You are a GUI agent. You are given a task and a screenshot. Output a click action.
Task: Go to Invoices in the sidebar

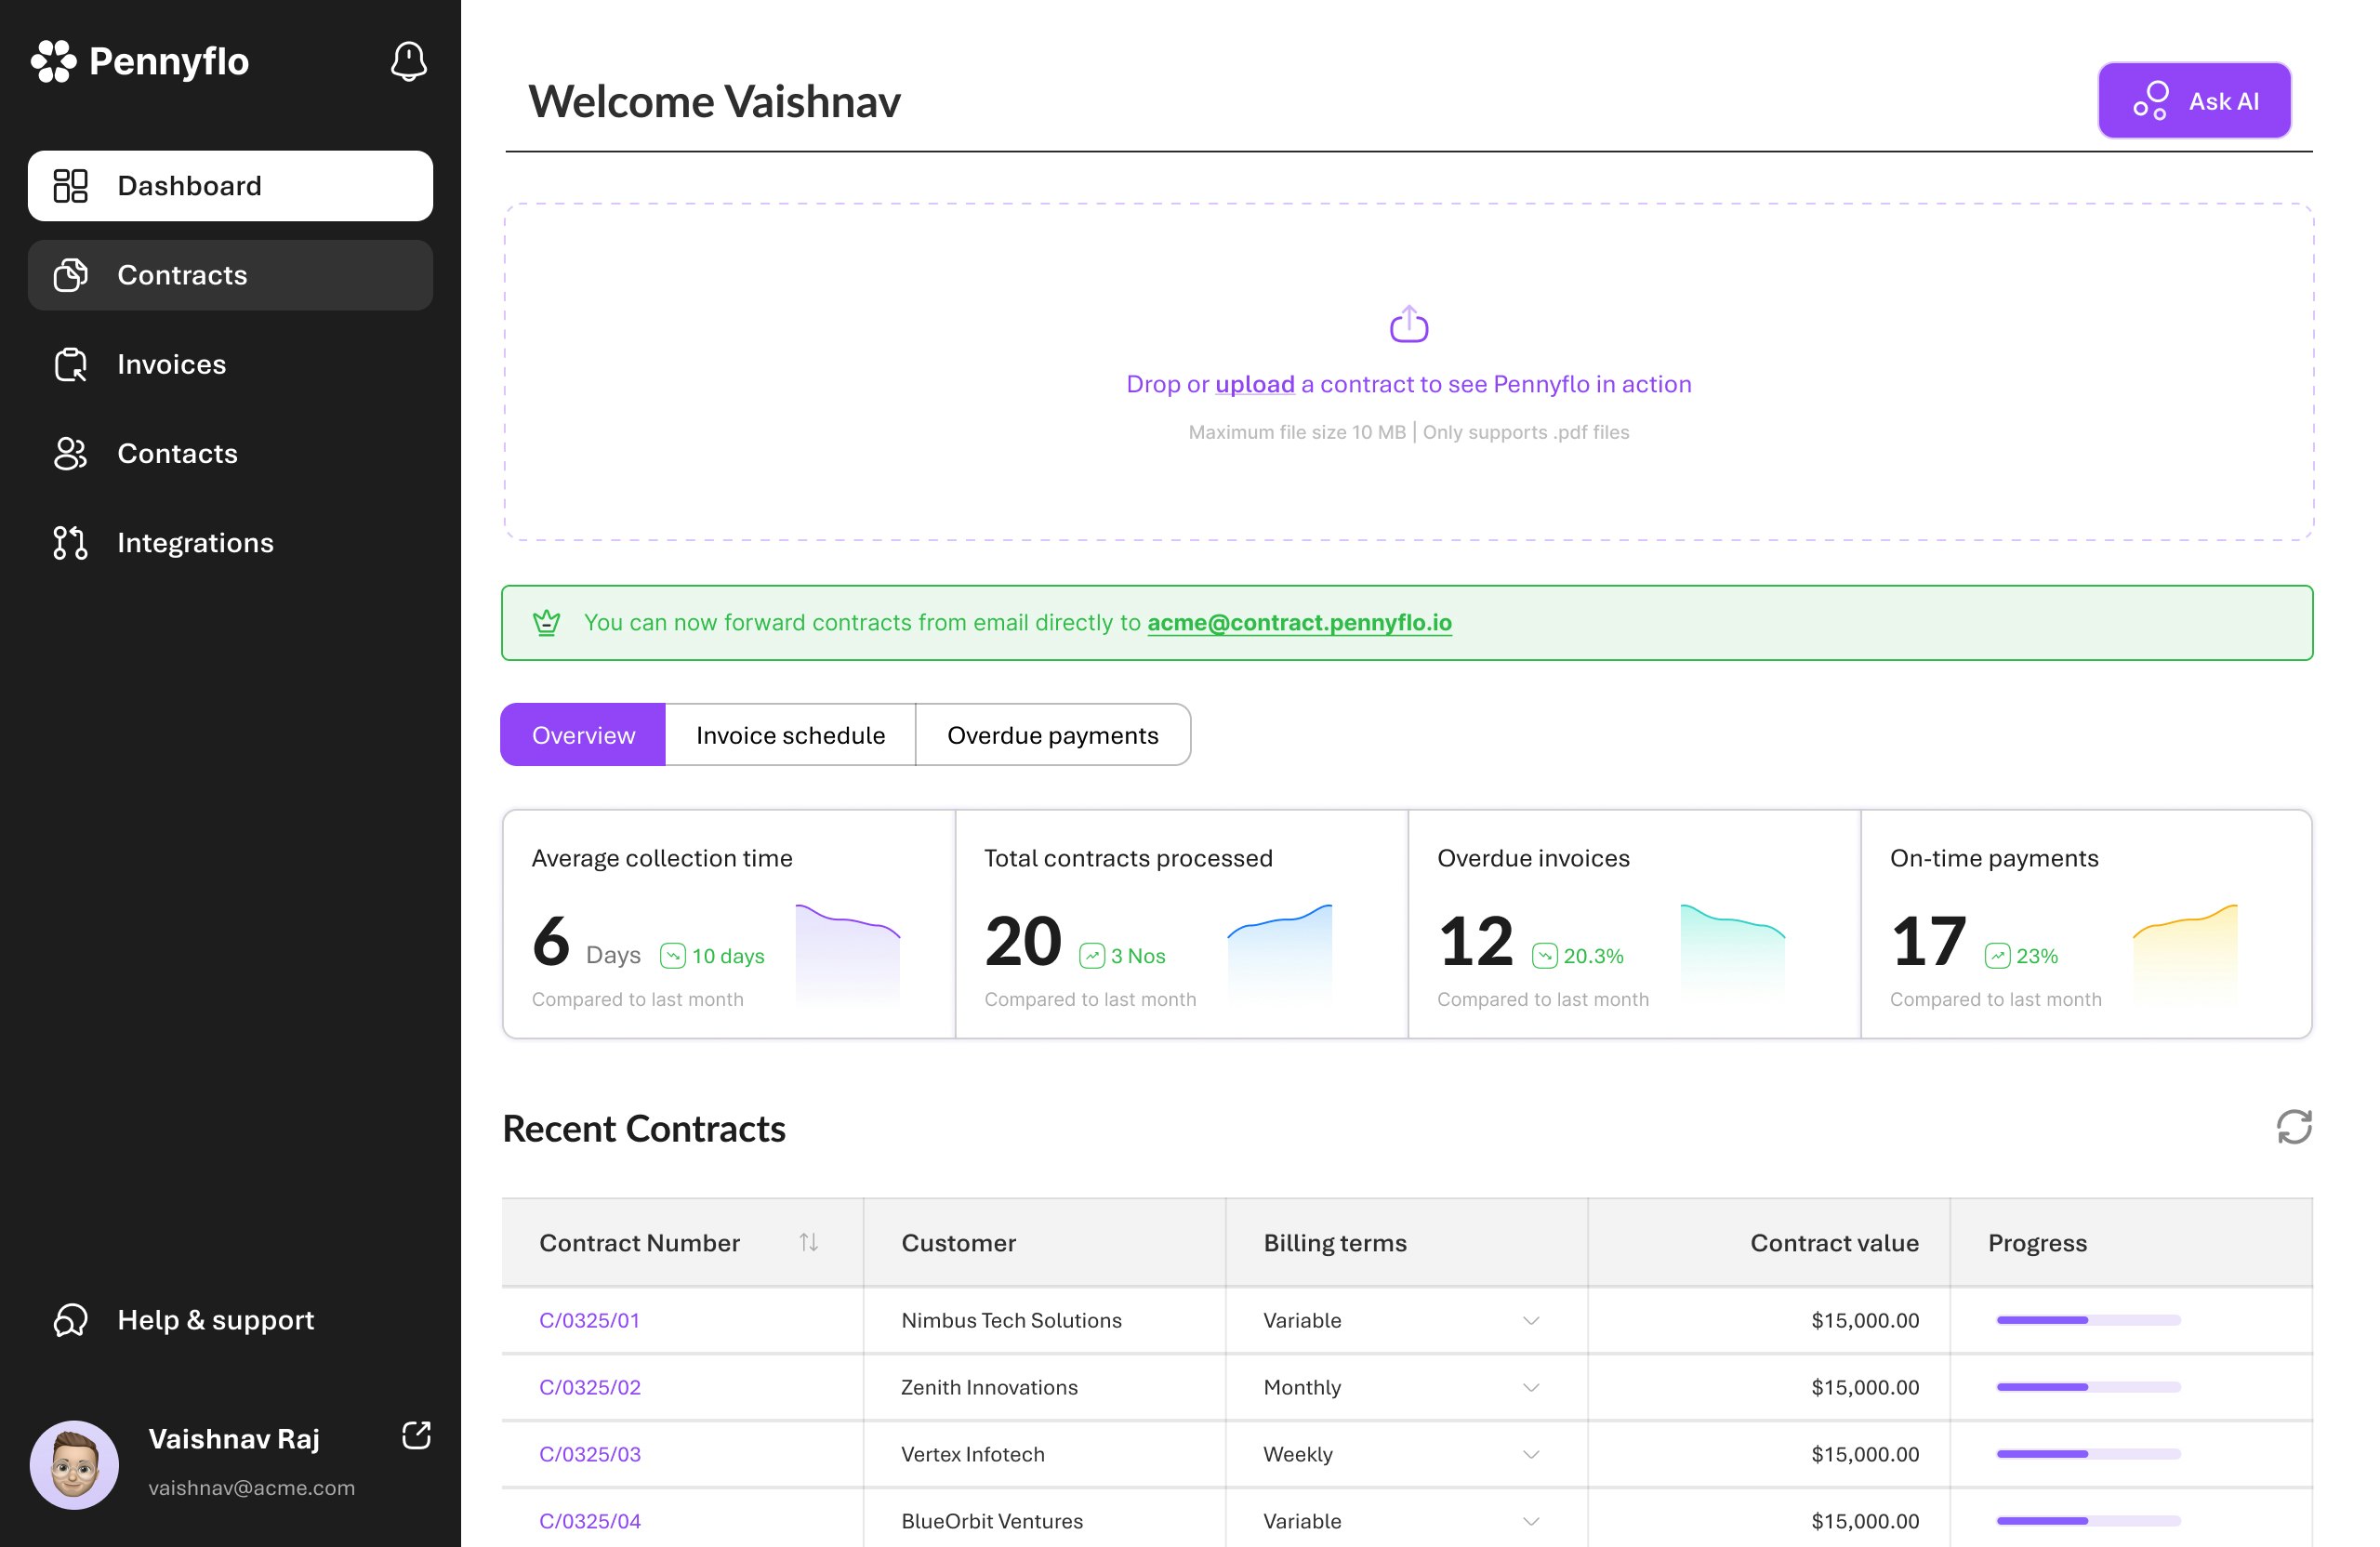[171, 365]
